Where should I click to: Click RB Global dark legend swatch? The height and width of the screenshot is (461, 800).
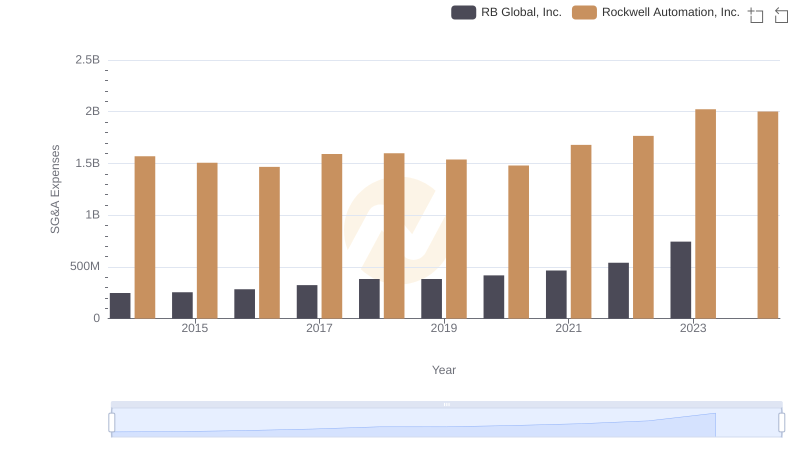pyautogui.click(x=463, y=12)
